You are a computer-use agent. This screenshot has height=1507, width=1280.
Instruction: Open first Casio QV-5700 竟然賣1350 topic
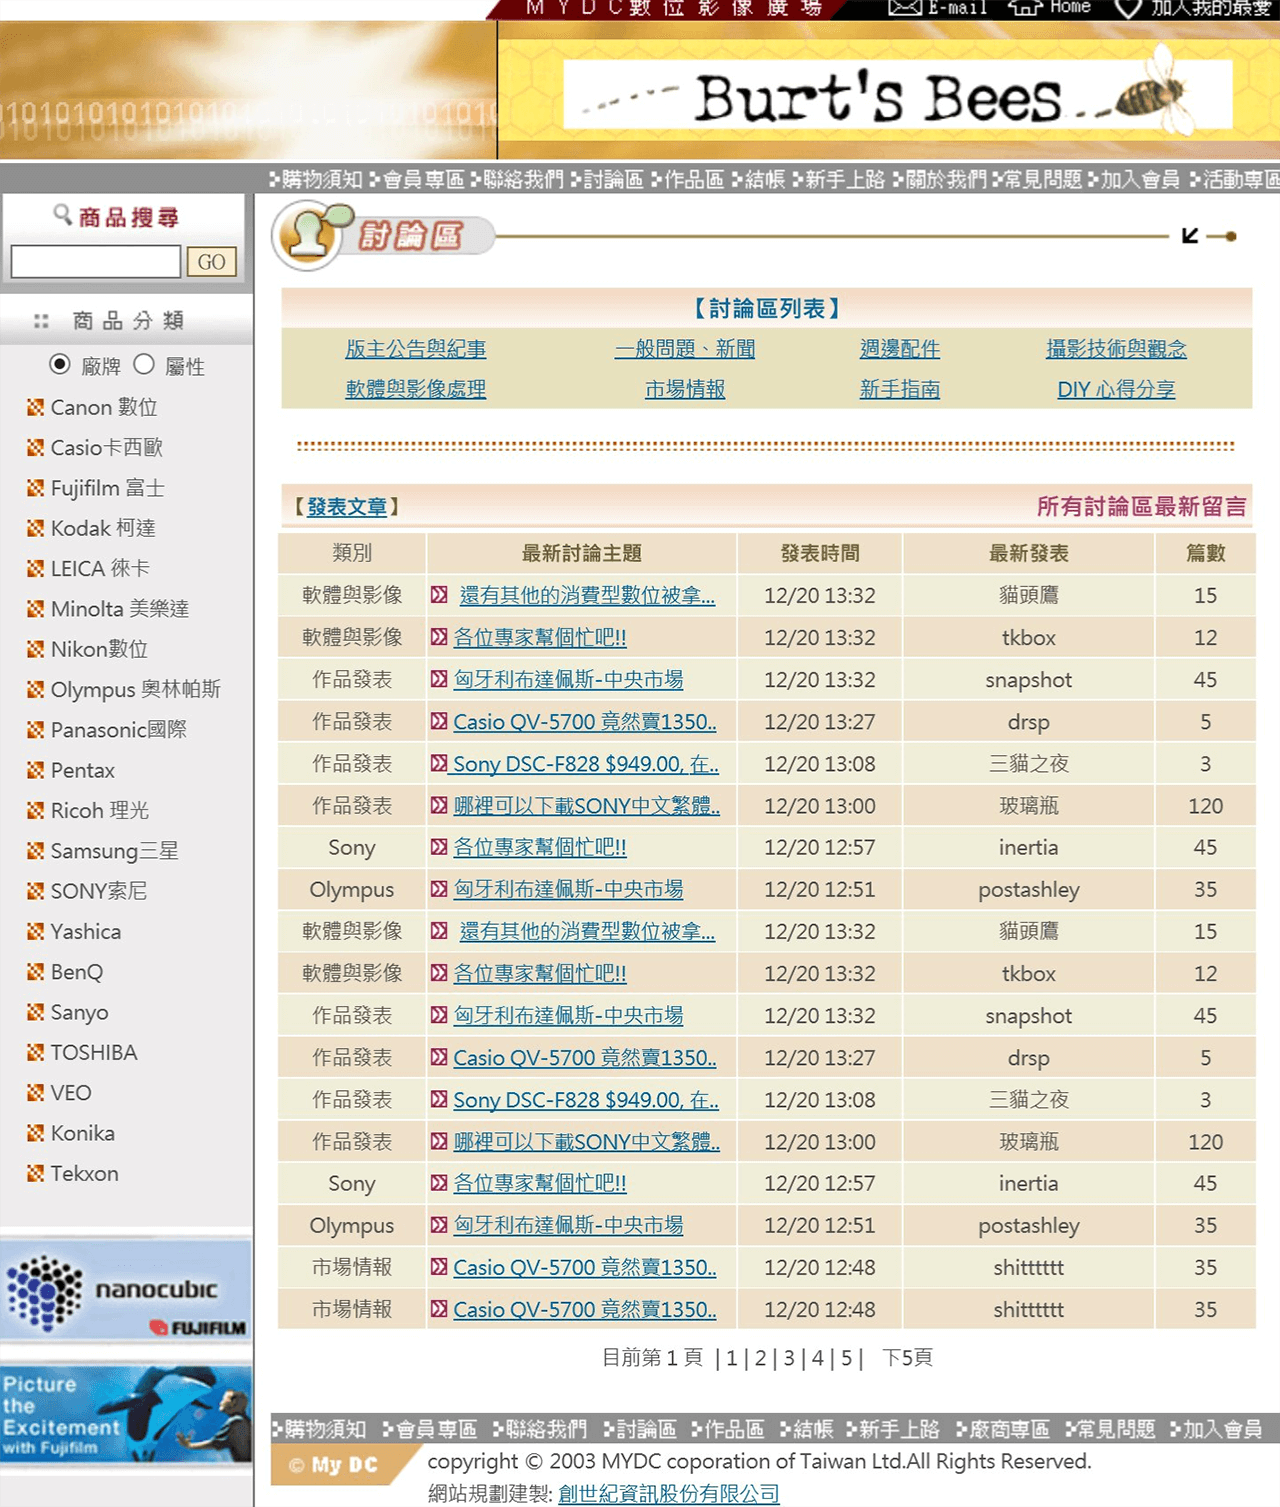coord(585,721)
